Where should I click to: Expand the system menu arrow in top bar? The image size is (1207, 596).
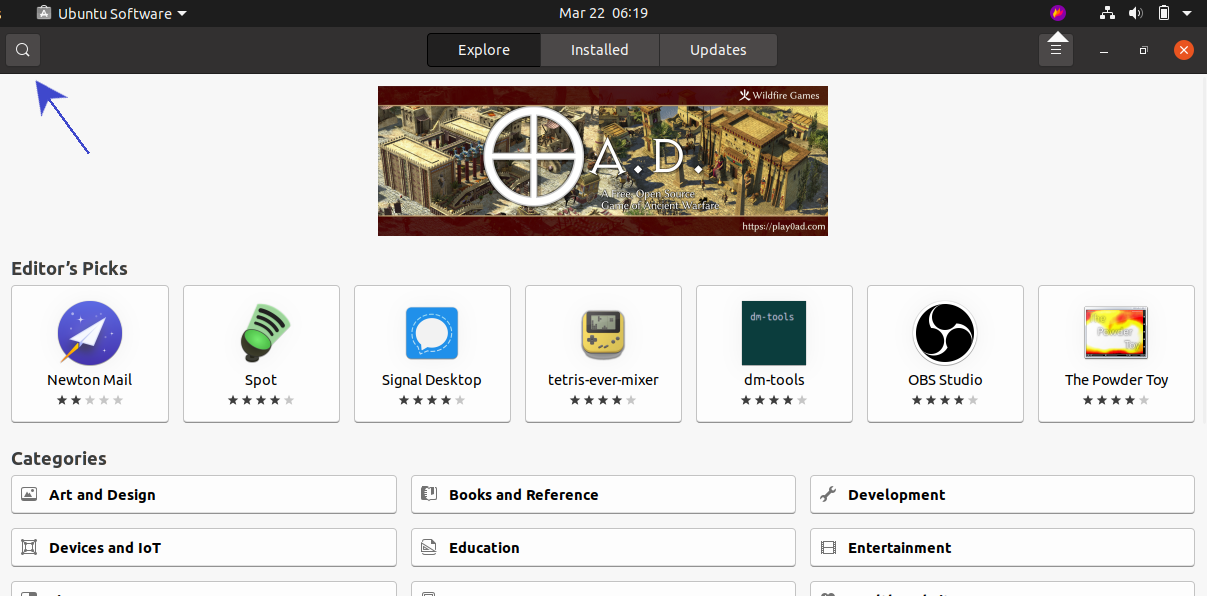click(x=1188, y=13)
